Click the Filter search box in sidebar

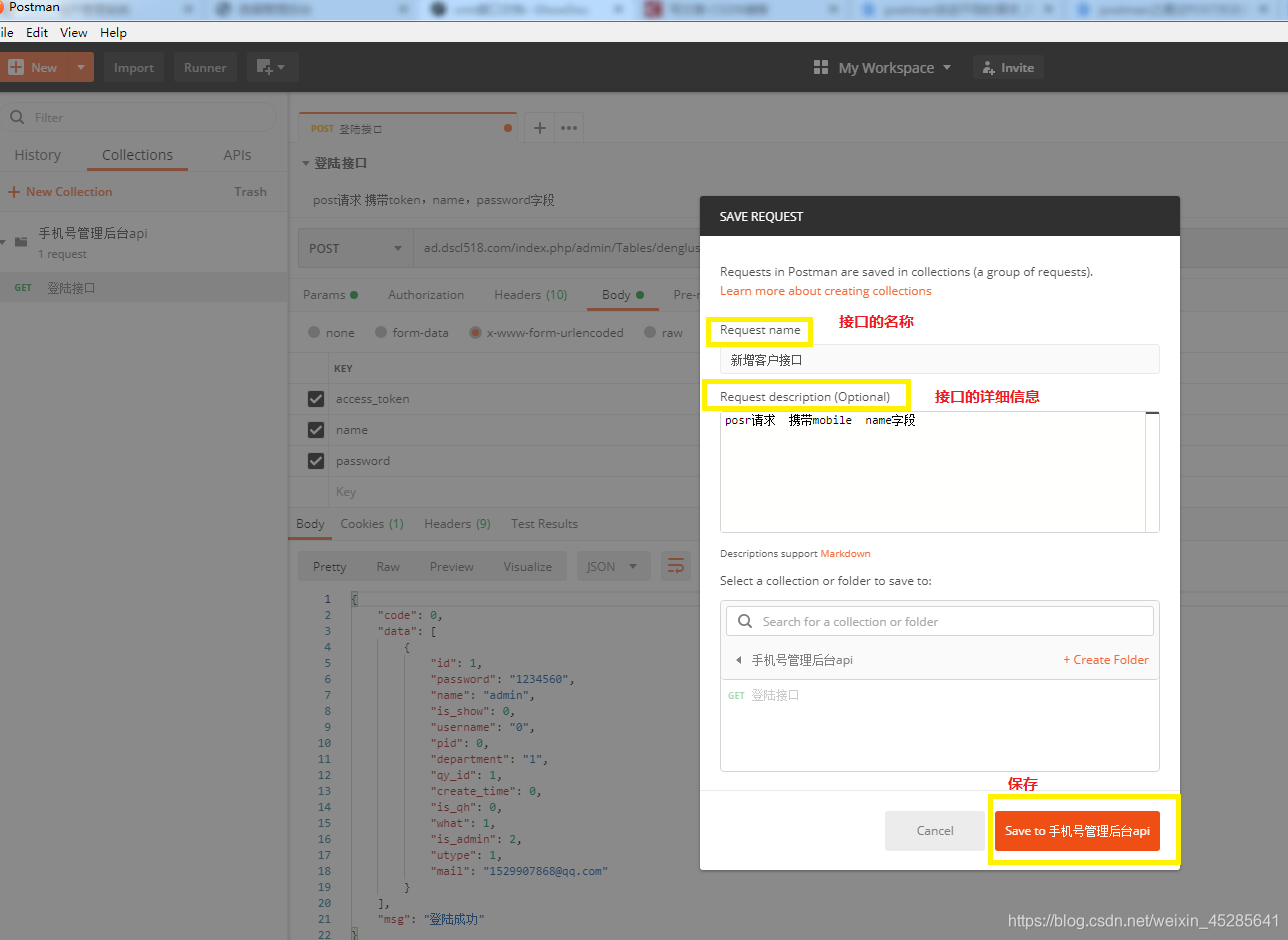pos(140,117)
